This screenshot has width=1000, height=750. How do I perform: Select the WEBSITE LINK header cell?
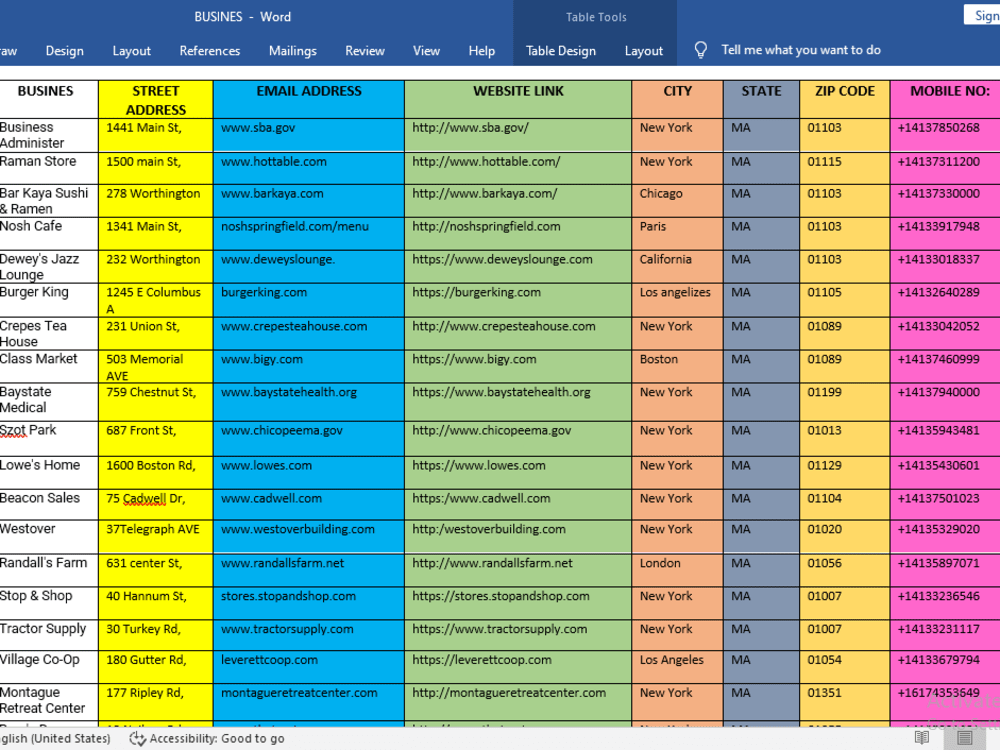tap(518, 99)
